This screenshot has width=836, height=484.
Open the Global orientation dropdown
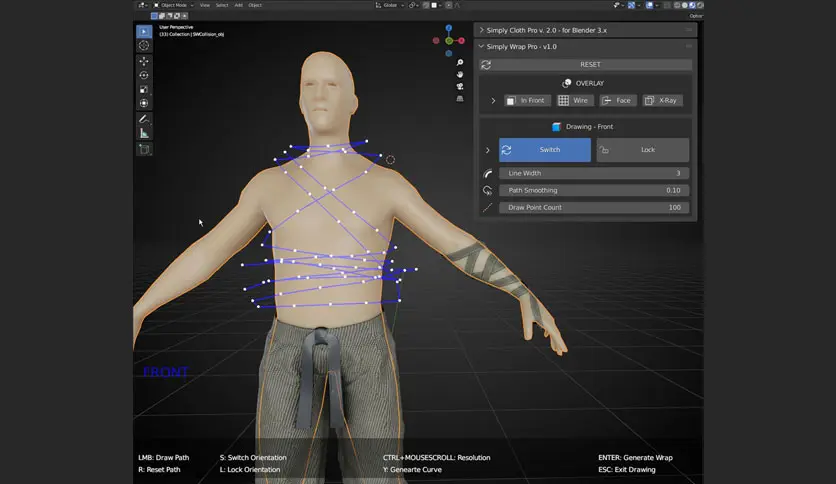pyautogui.click(x=390, y=5)
